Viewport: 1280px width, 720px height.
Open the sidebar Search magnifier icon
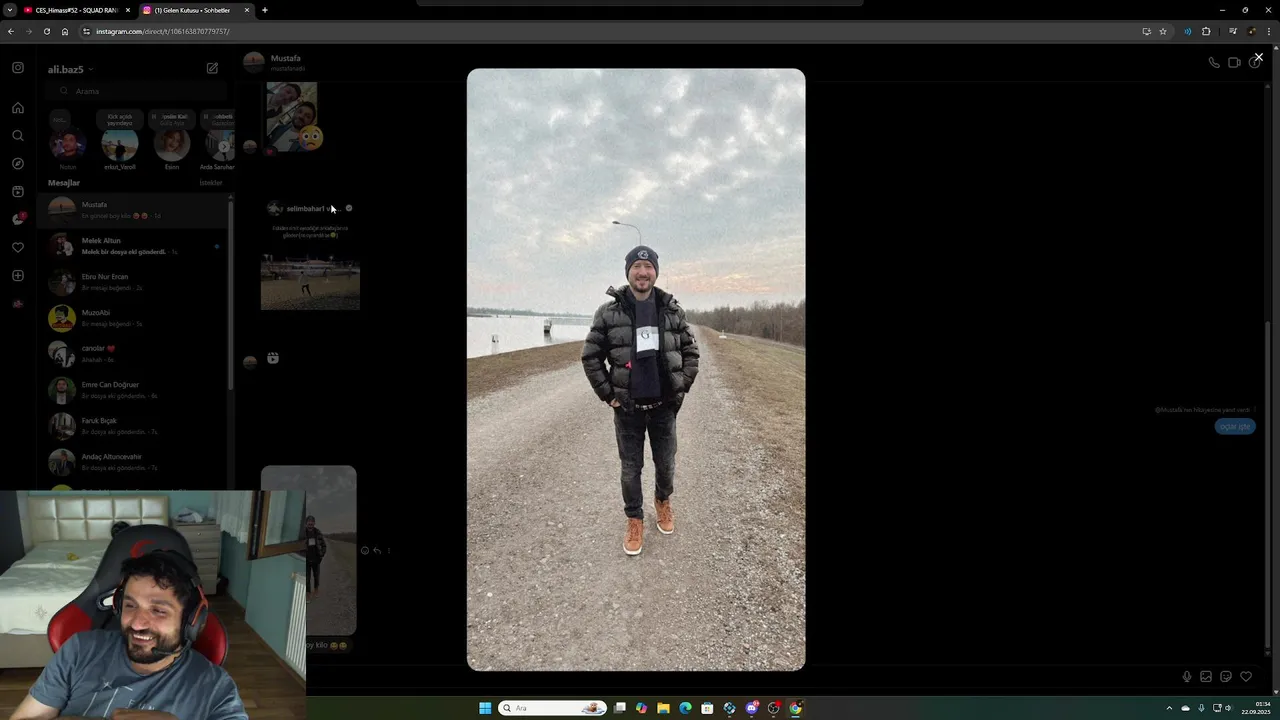click(18, 135)
